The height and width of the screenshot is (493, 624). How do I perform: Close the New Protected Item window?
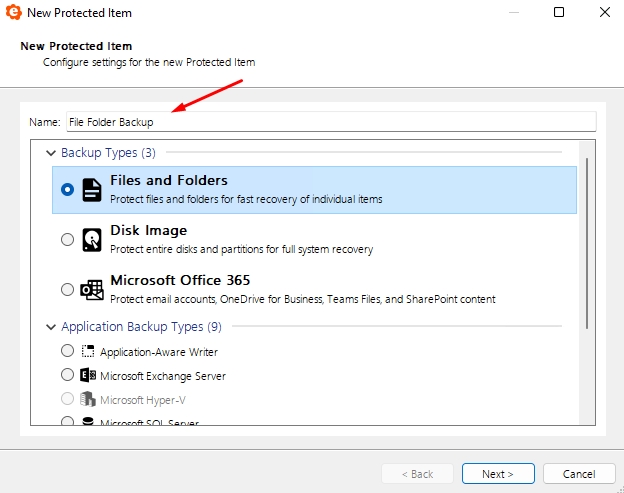(604, 12)
